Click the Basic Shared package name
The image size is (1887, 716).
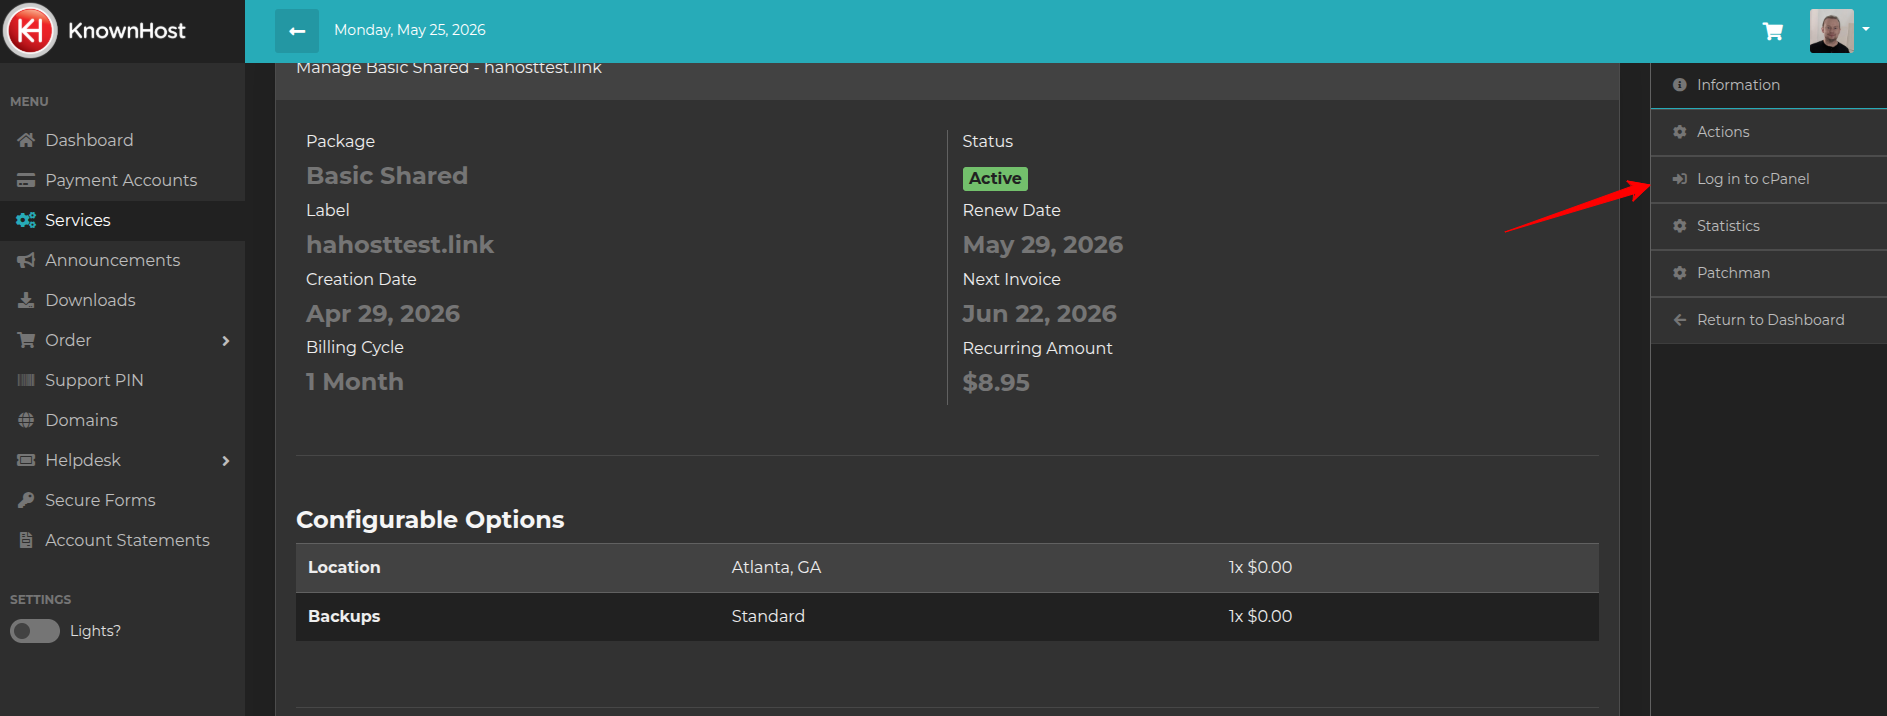[x=387, y=176]
